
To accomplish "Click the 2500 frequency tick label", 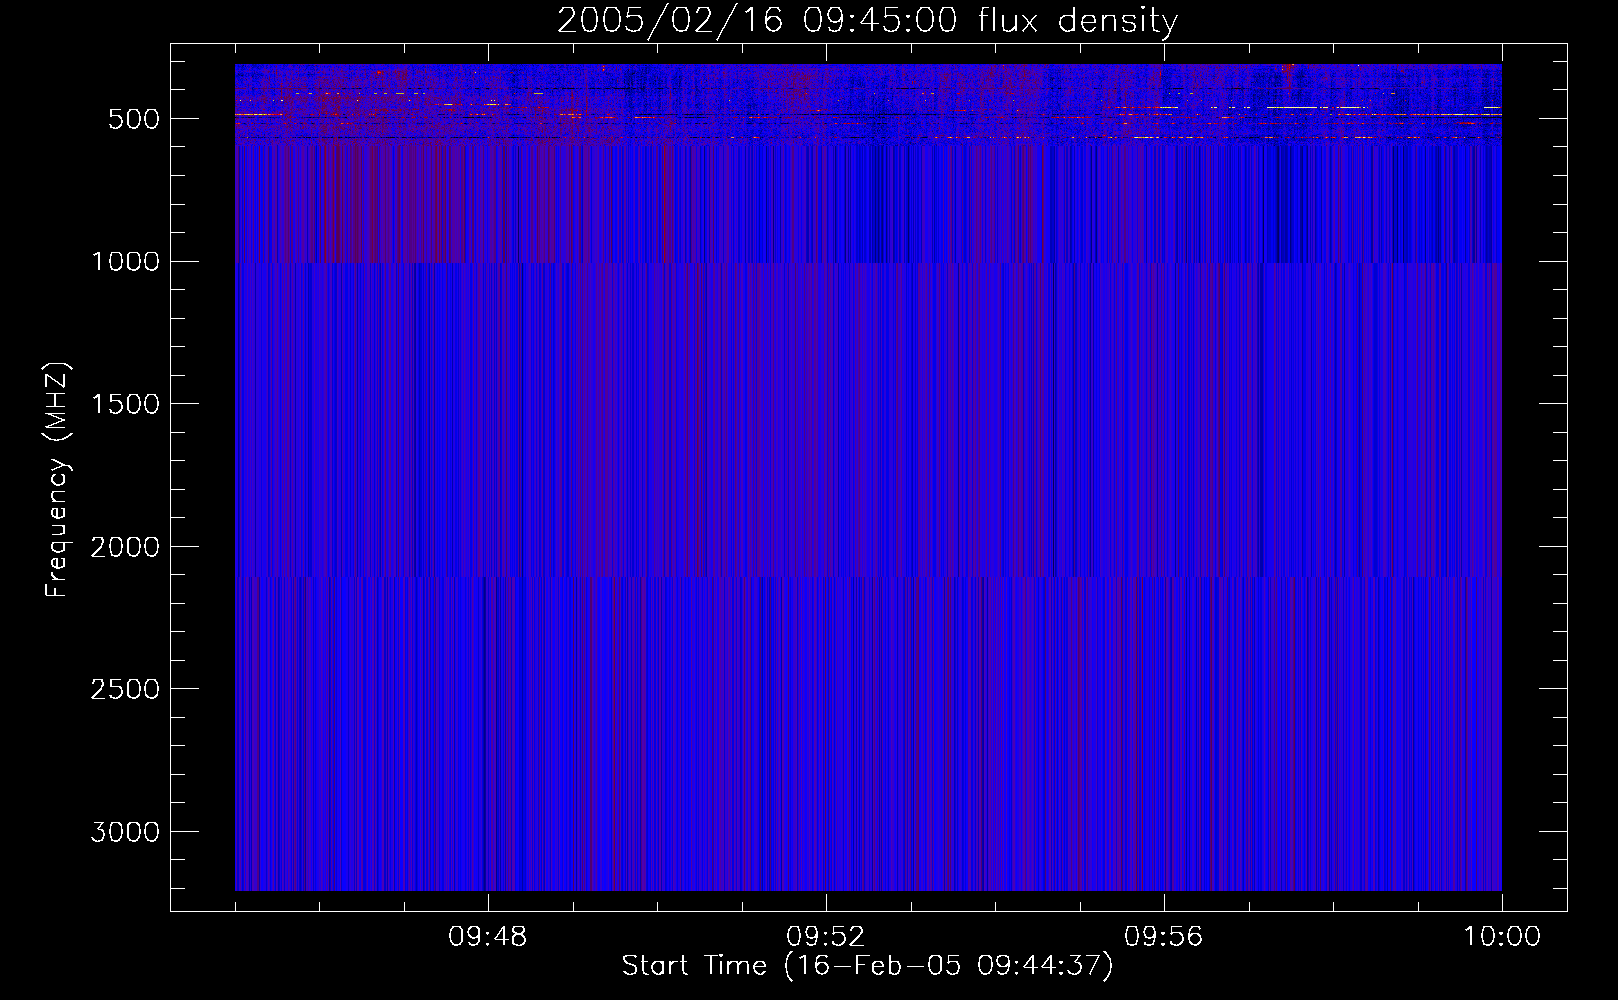I will coord(125,689).
